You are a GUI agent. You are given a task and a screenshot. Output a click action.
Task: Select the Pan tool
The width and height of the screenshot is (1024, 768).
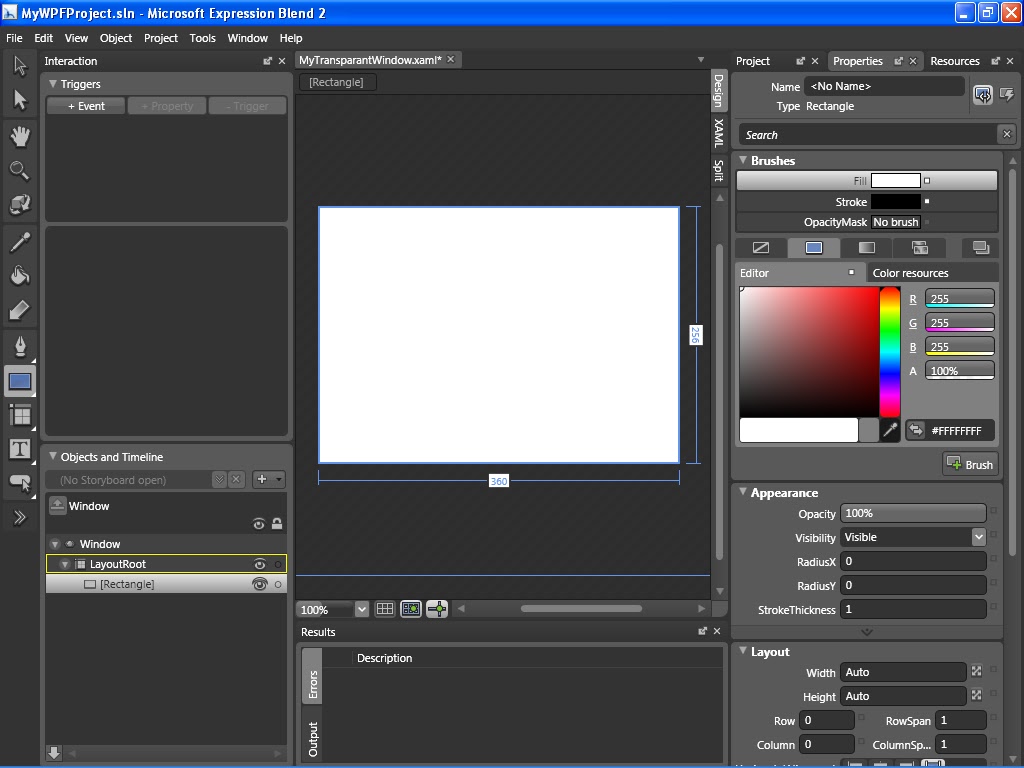tap(20, 136)
